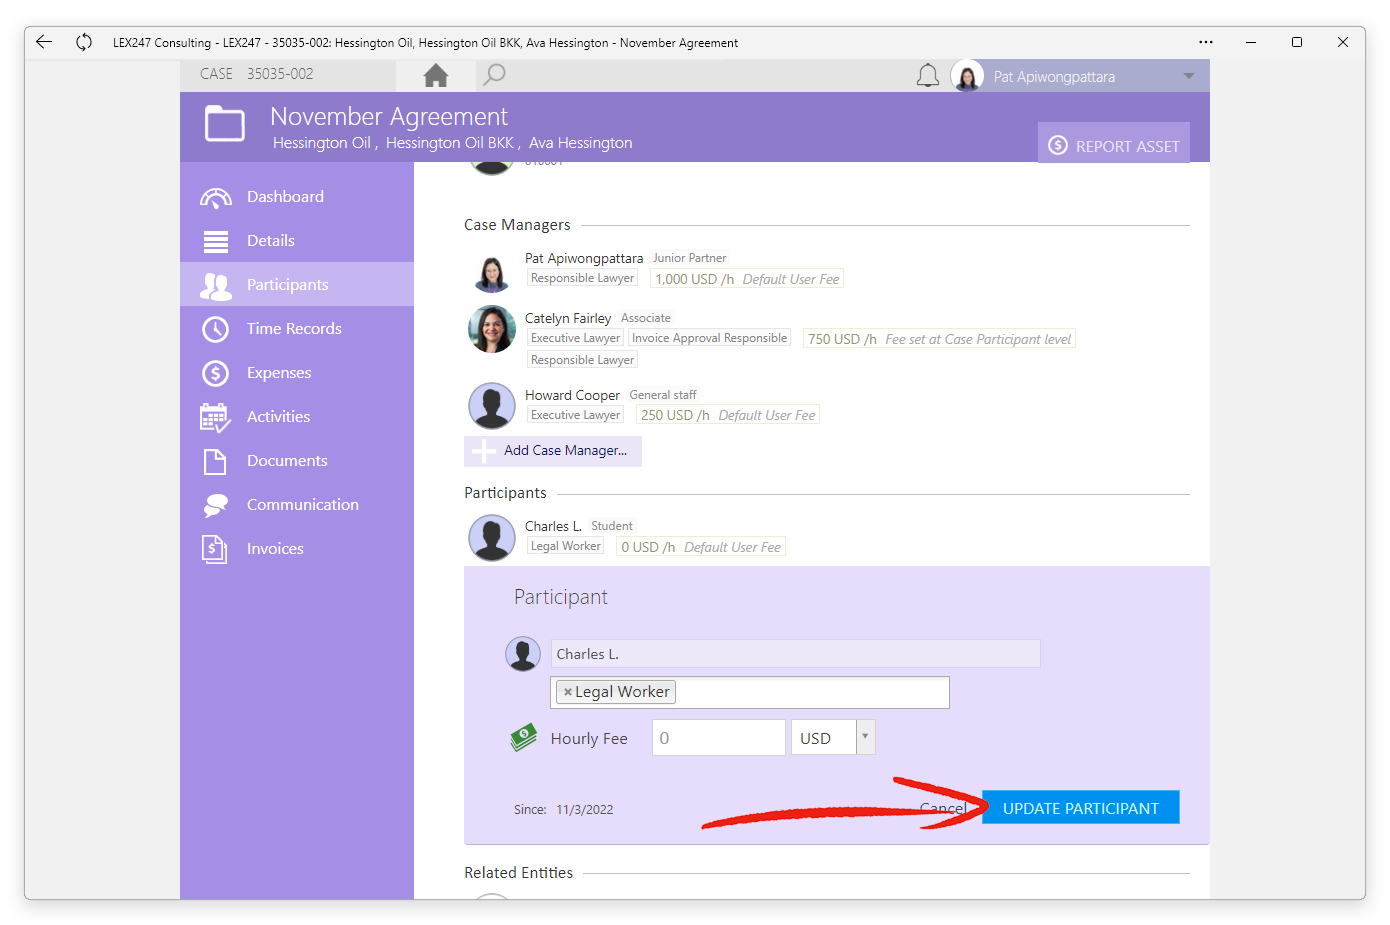Click the 0 USD /h fee tag

[x=701, y=547]
